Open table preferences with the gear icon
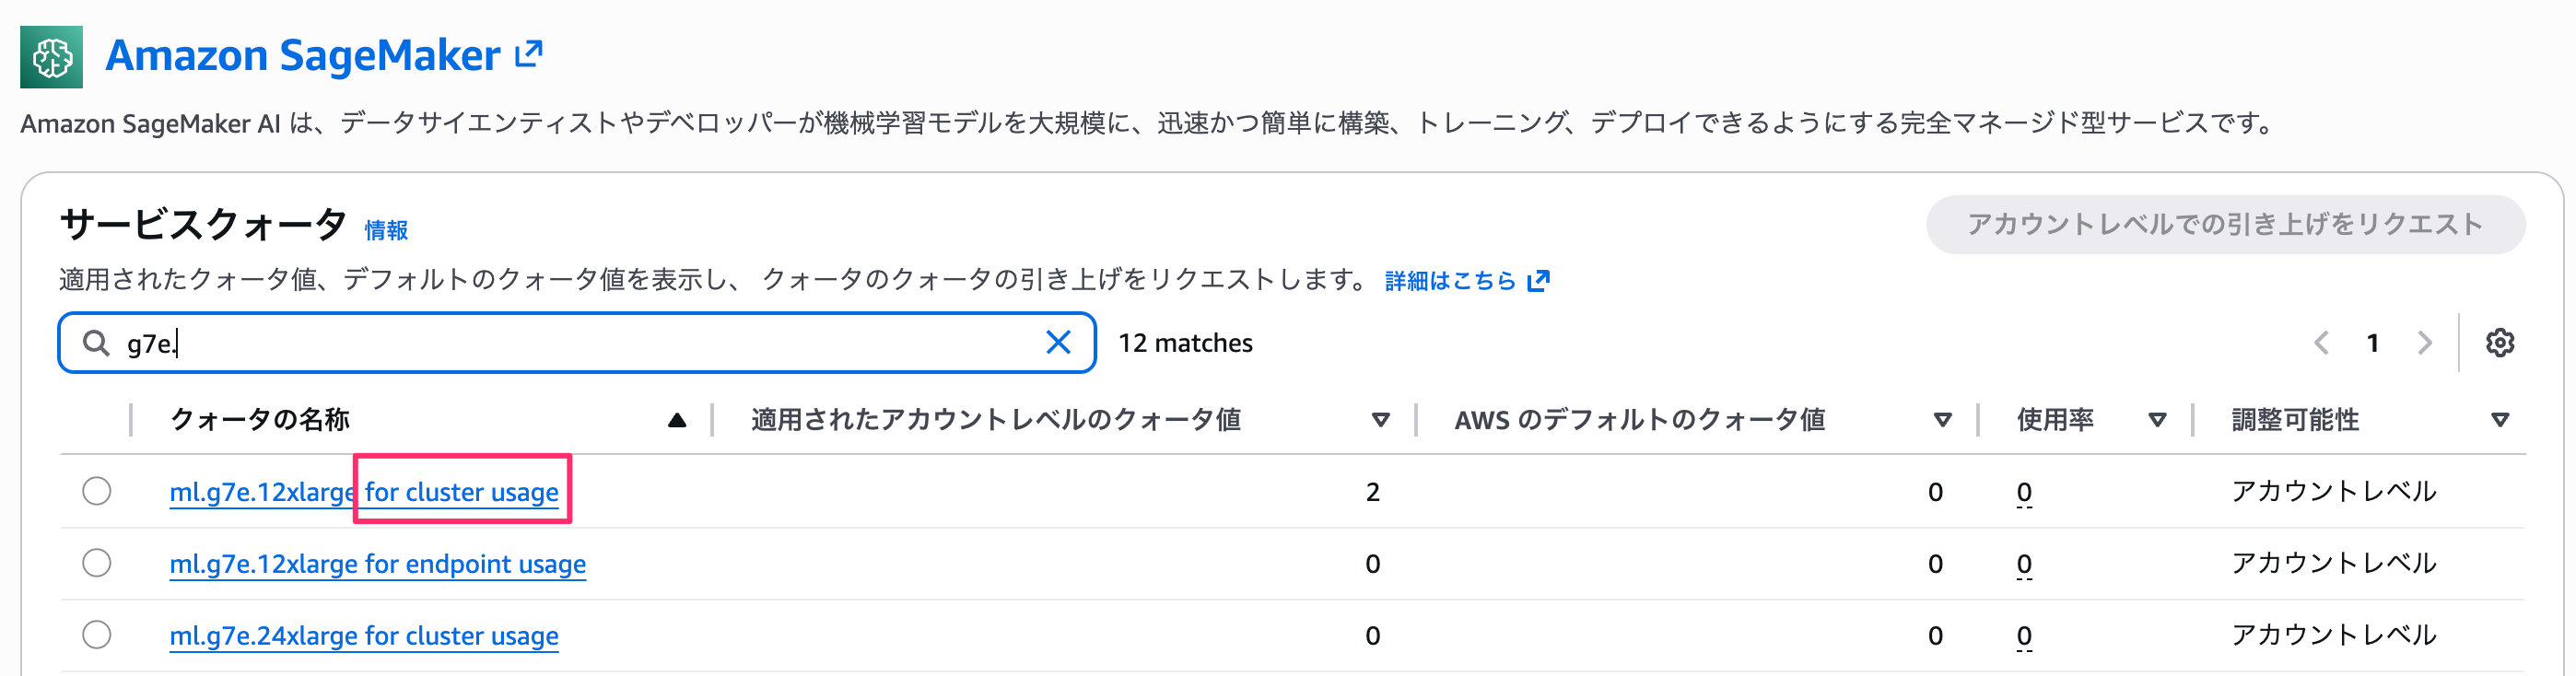 2500,343
